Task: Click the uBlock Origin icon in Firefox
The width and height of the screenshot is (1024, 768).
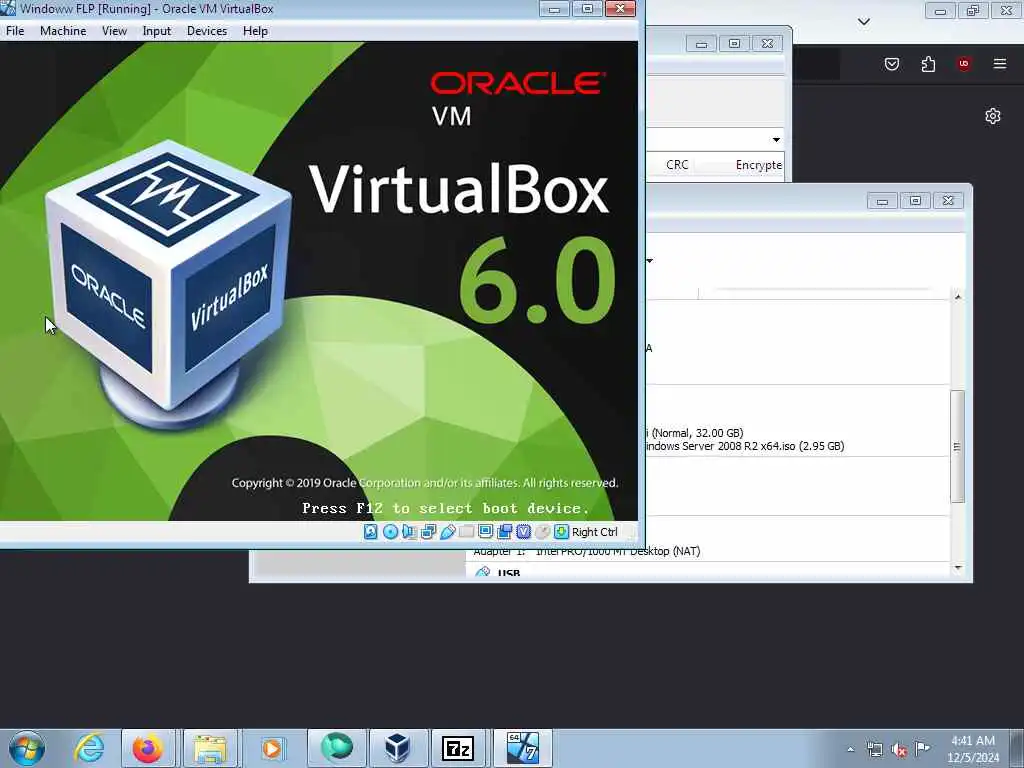Action: (964, 63)
